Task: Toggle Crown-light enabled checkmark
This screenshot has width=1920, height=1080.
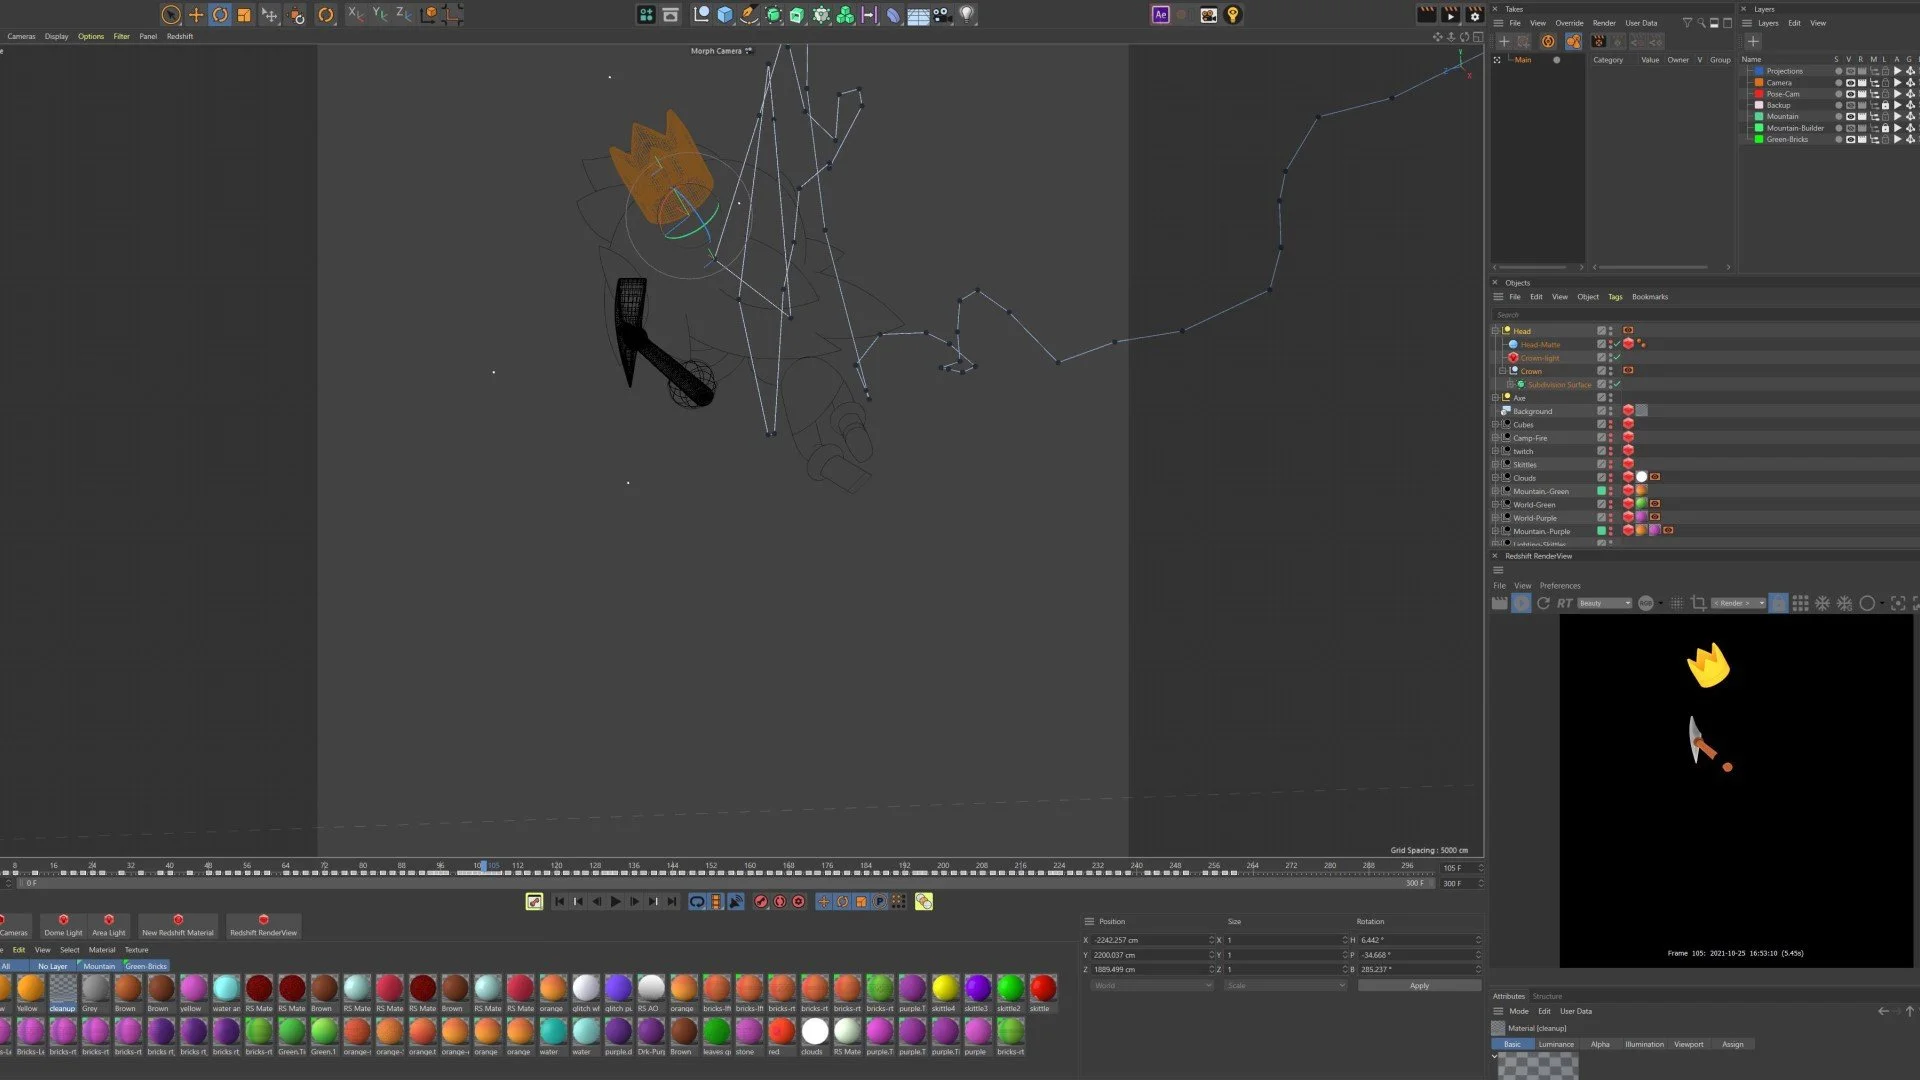Action: (x=1617, y=358)
